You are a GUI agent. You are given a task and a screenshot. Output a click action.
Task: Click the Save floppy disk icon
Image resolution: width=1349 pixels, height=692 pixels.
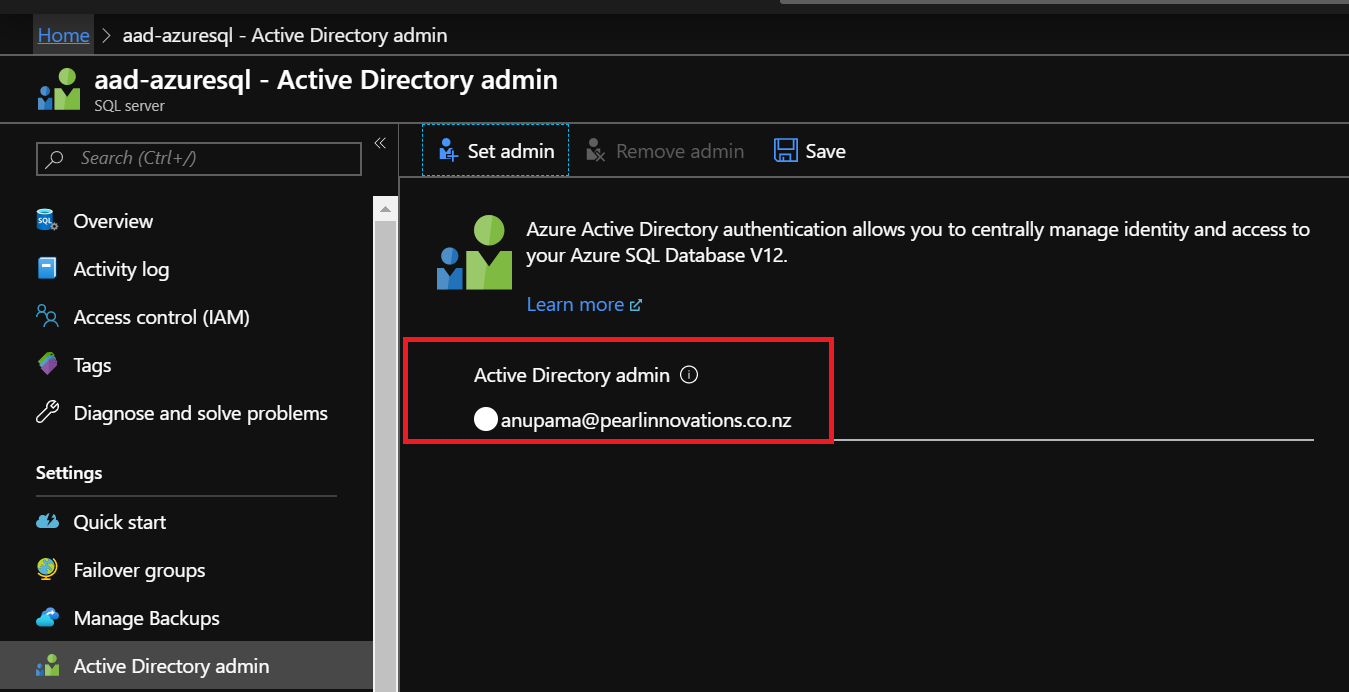pyautogui.click(x=786, y=150)
